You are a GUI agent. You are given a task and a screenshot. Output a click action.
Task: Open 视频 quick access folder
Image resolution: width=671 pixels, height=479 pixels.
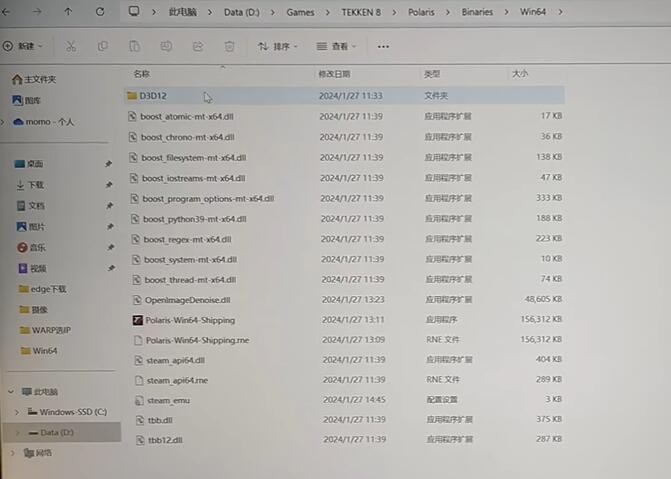click(x=32, y=268)
